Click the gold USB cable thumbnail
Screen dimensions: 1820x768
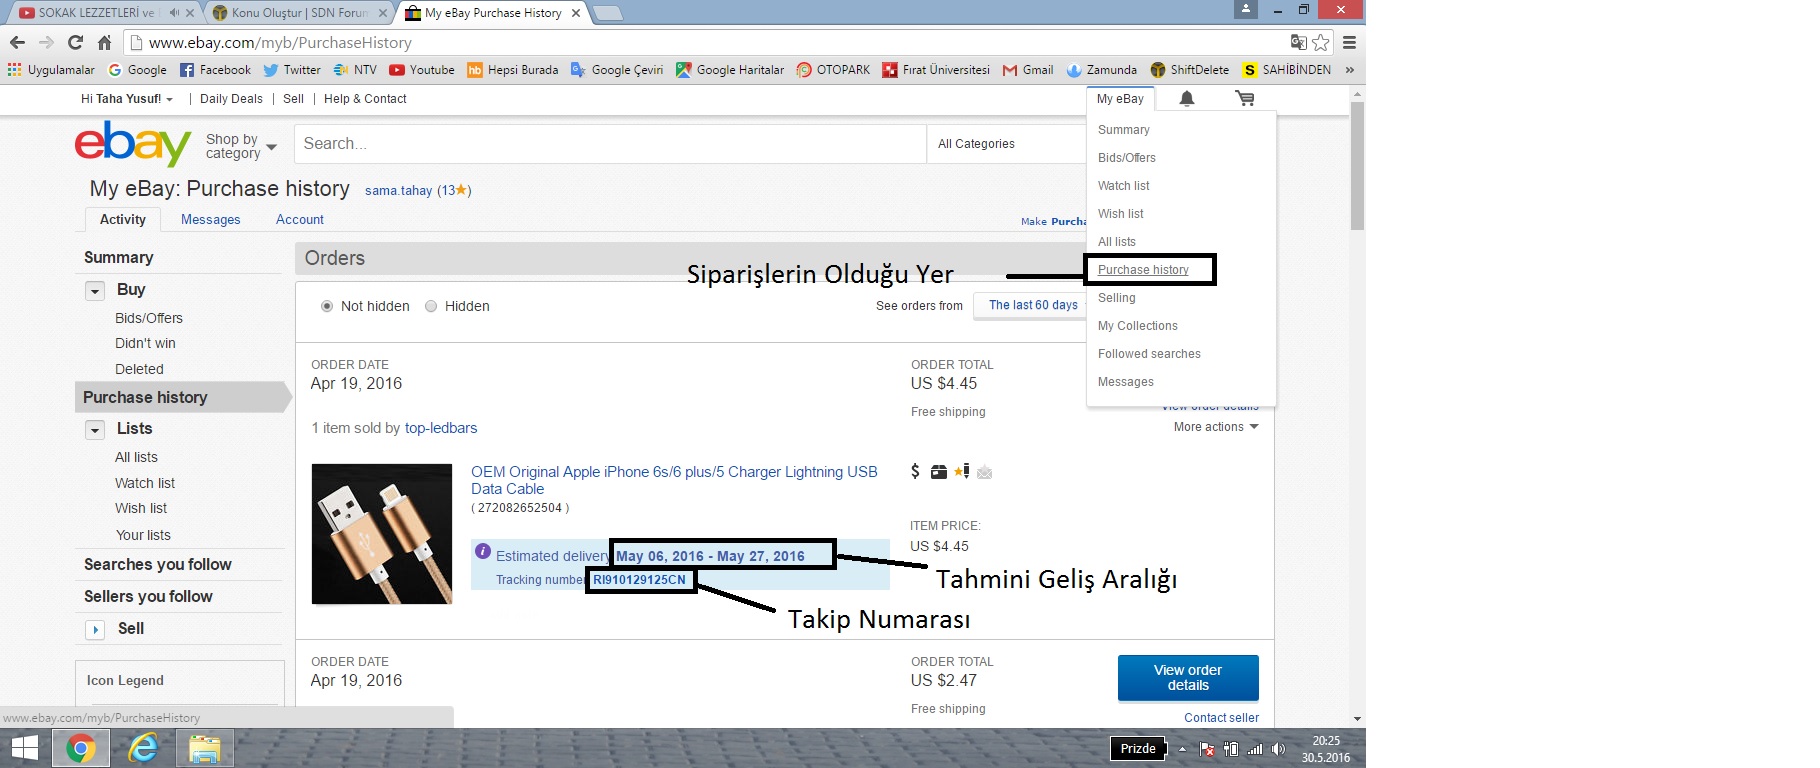[x=382, y=534]
